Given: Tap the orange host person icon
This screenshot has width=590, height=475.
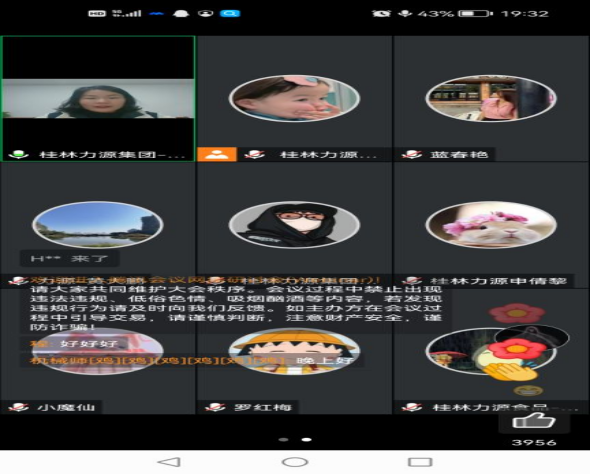Looking at the screenshot, I should [217, 154].
